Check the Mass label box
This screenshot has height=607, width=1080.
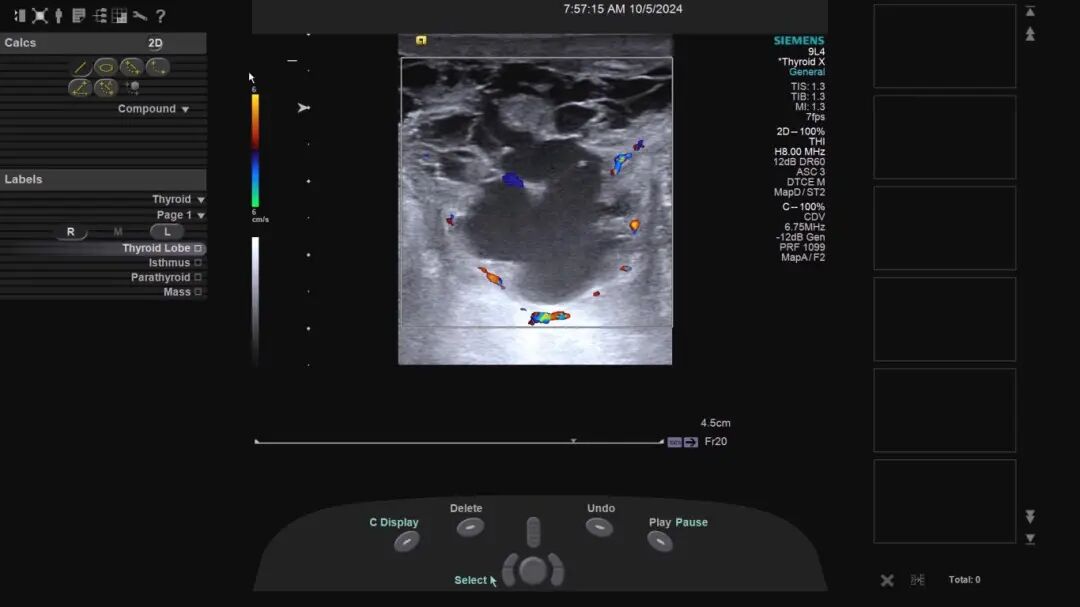click(x=198, y=292)
